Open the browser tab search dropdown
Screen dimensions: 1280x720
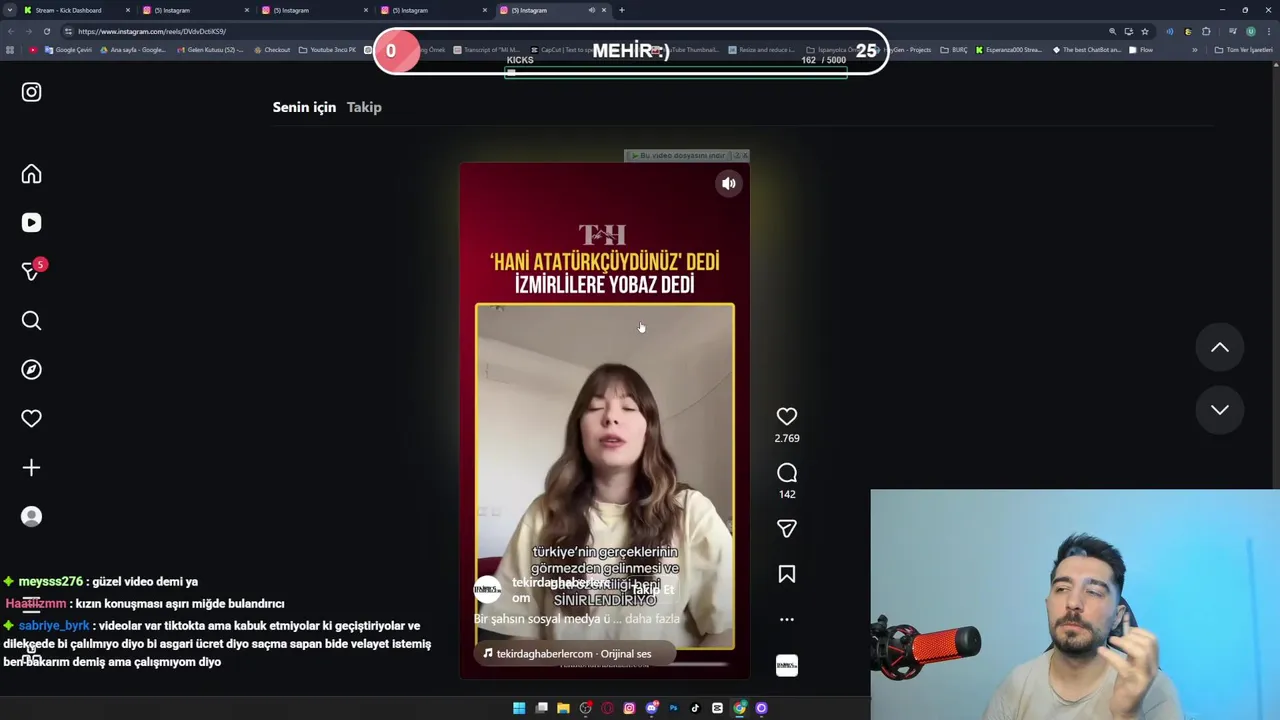click(x=9, y=10)
